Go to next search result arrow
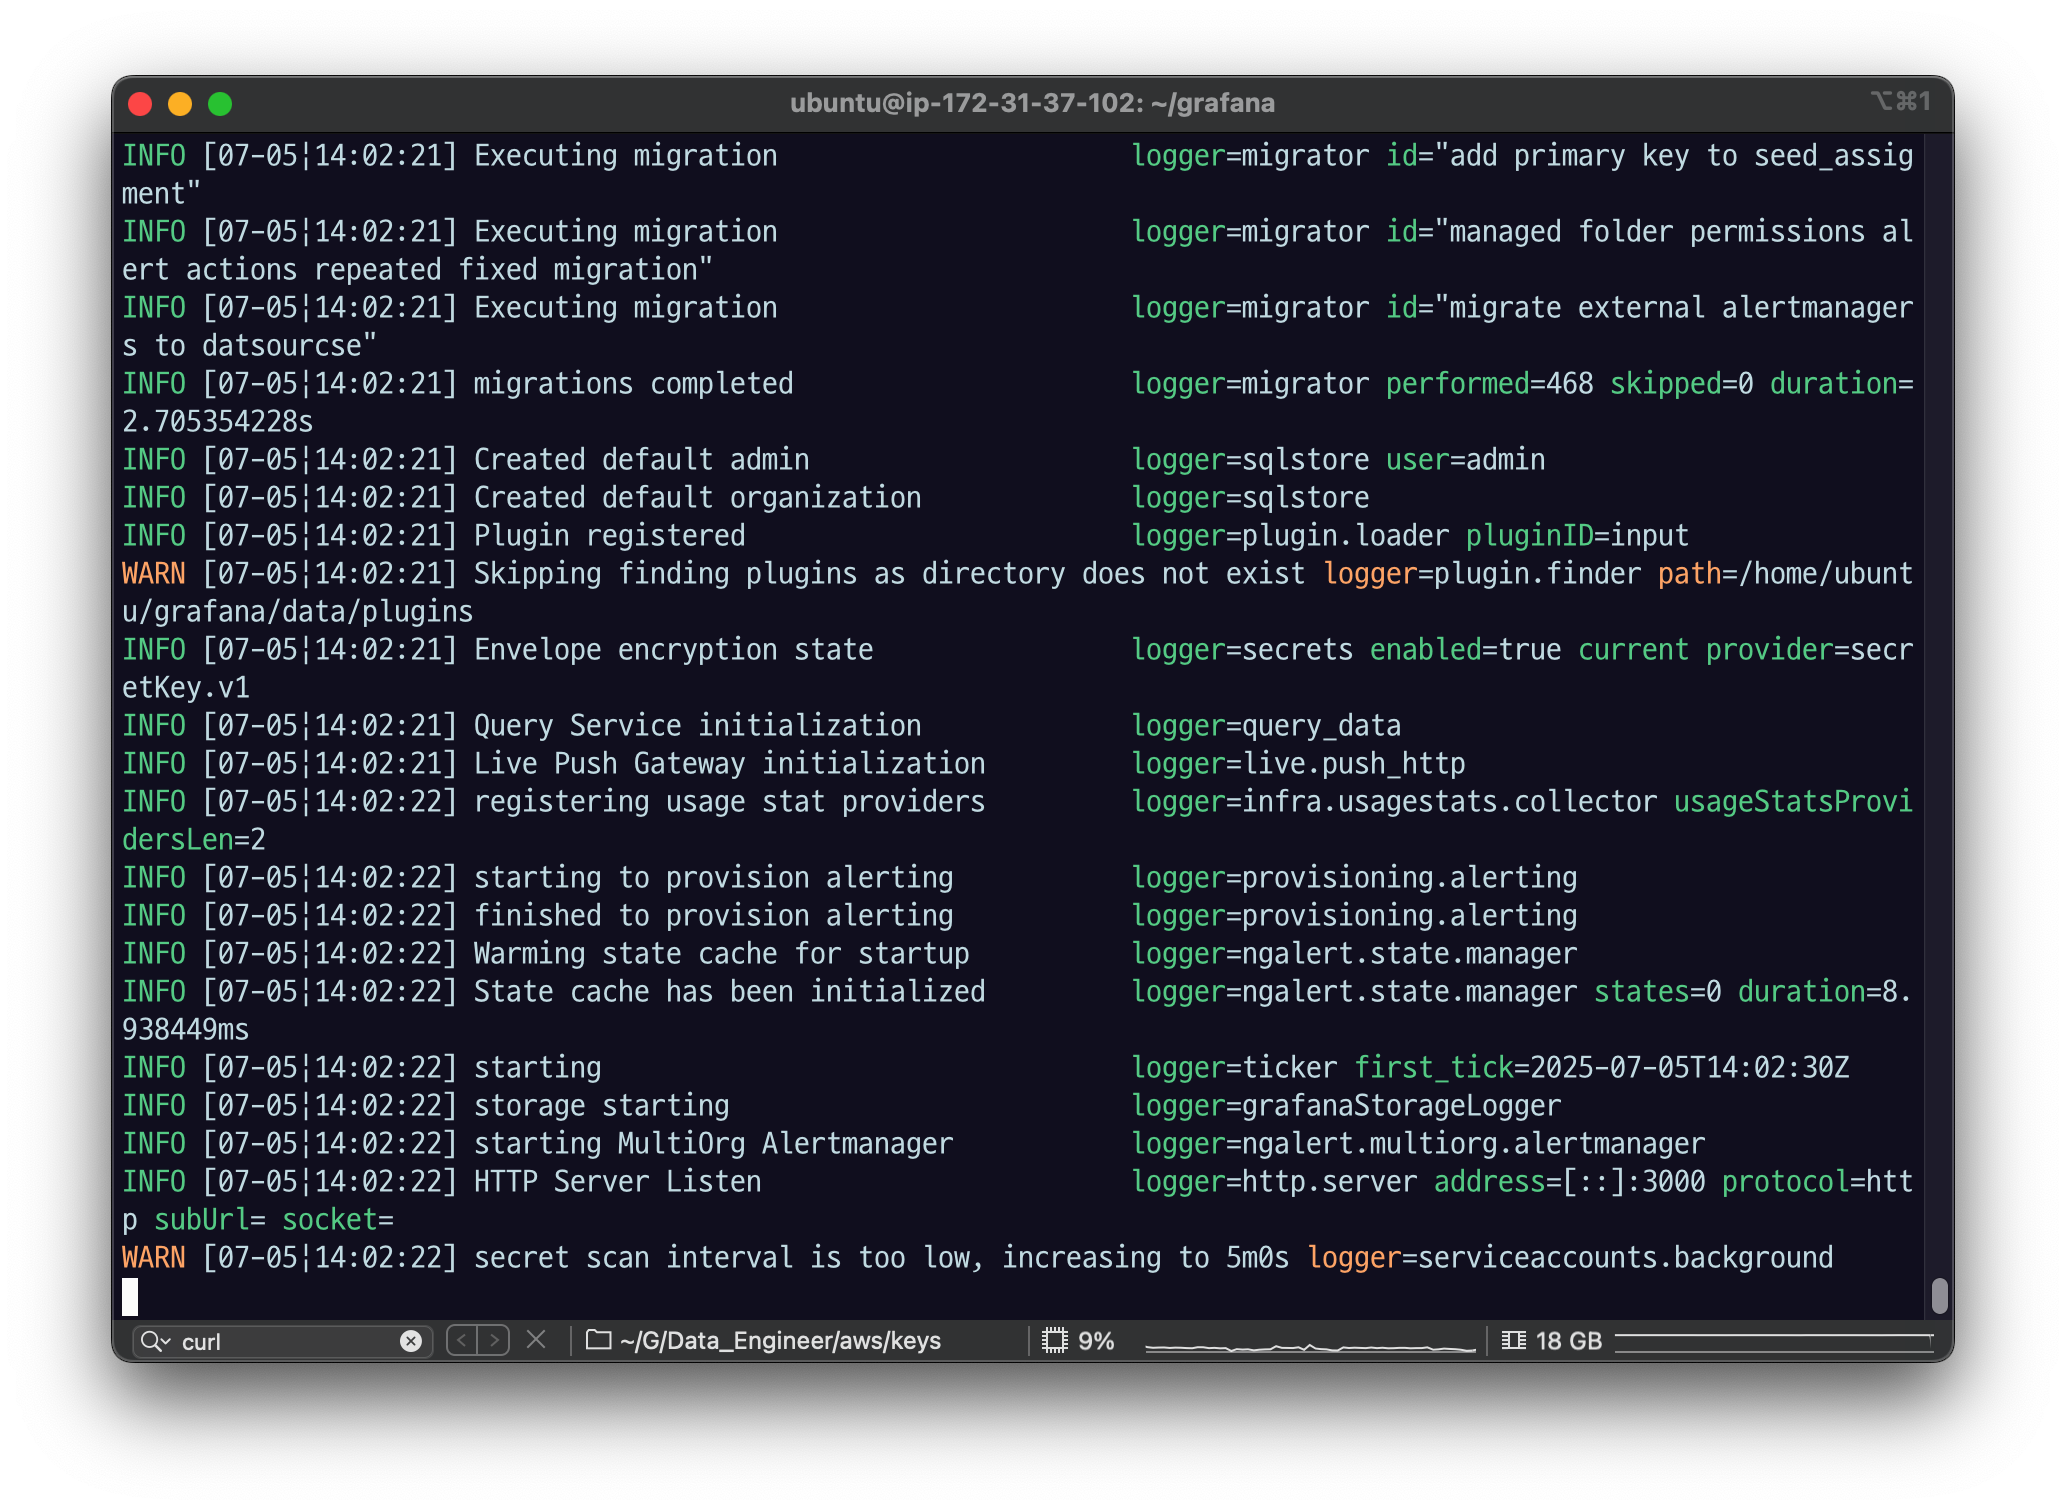Screen dimensions: 2066x1510 [494, 1340]
